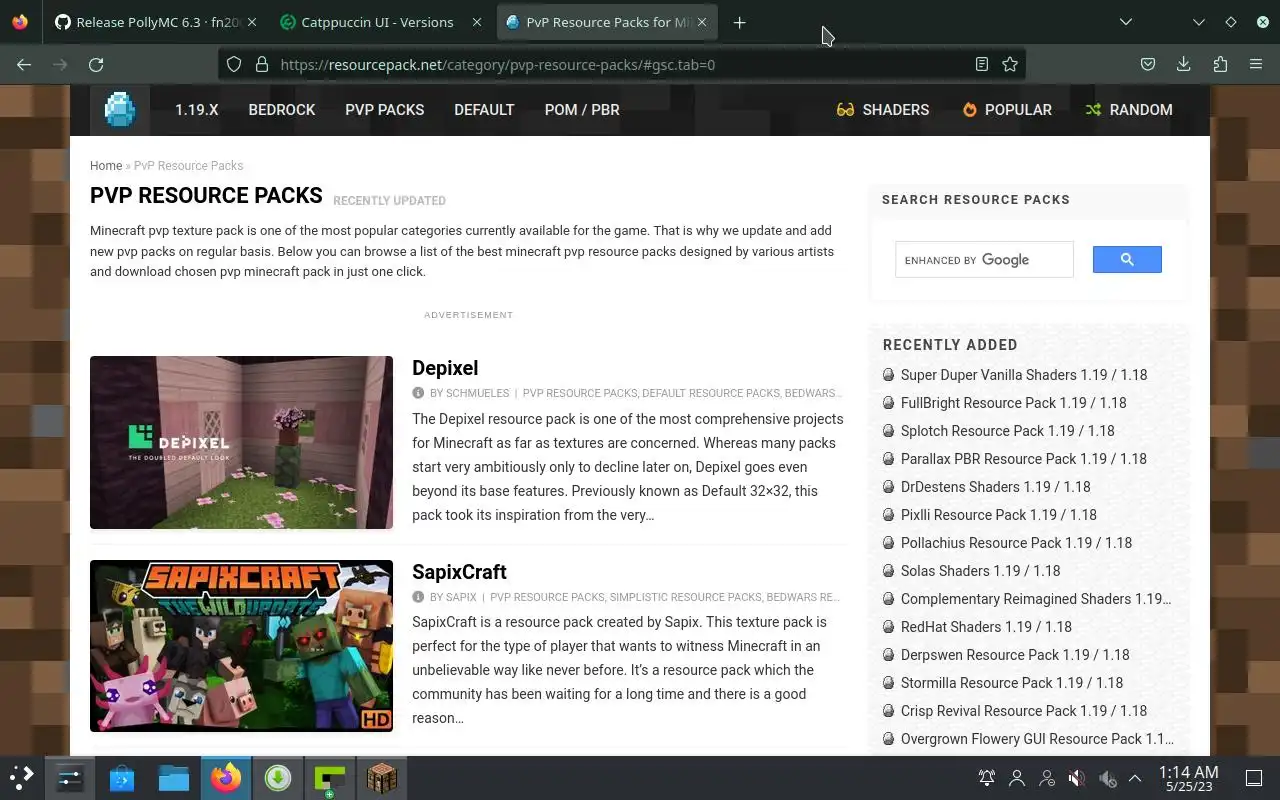Click the SapixCraft preview thumbnail
This screenshot has height=800, width=1280.
241,646
